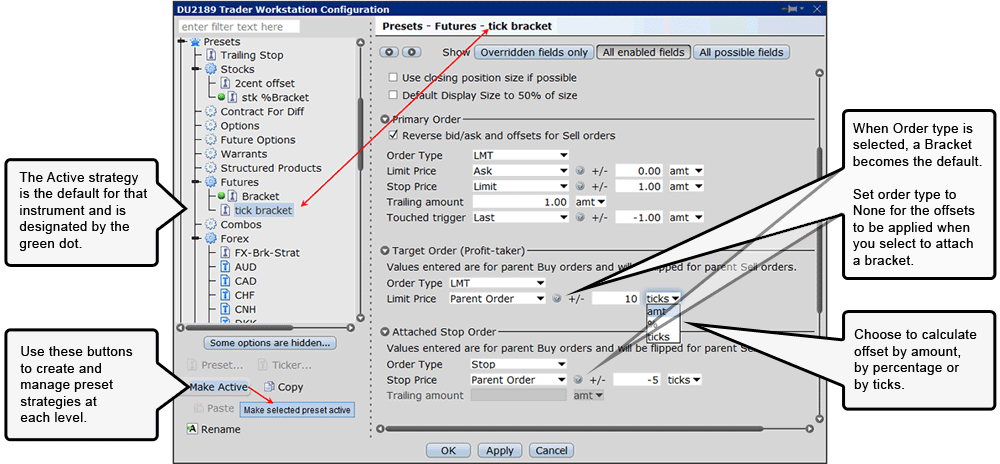Click the Contract For Diff gear icon

[x=210, y=112]
